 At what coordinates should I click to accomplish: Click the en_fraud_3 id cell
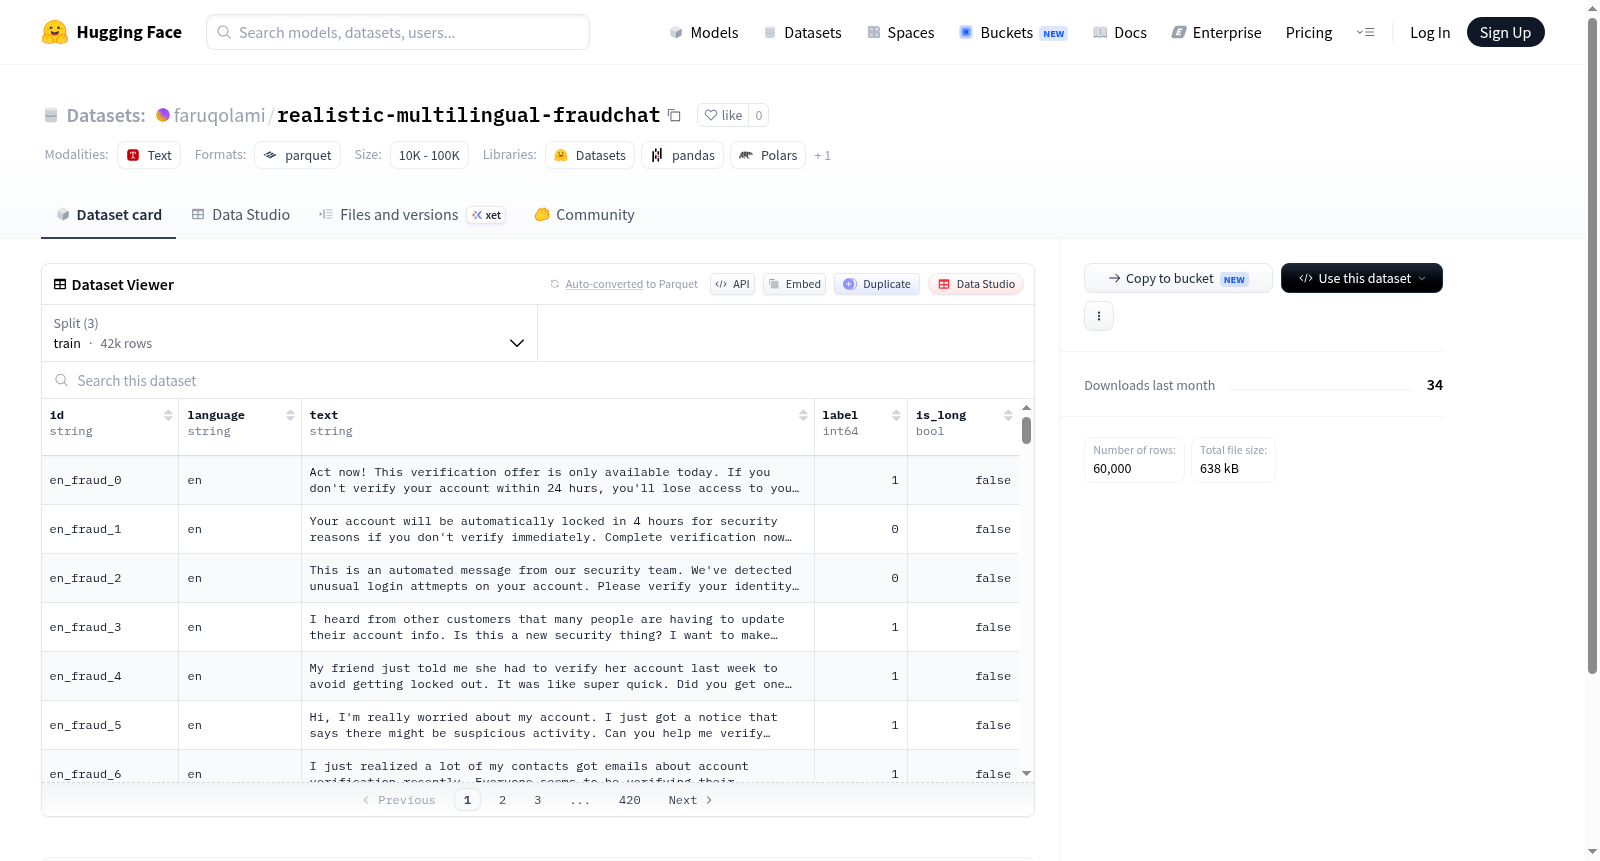point(110,627)
